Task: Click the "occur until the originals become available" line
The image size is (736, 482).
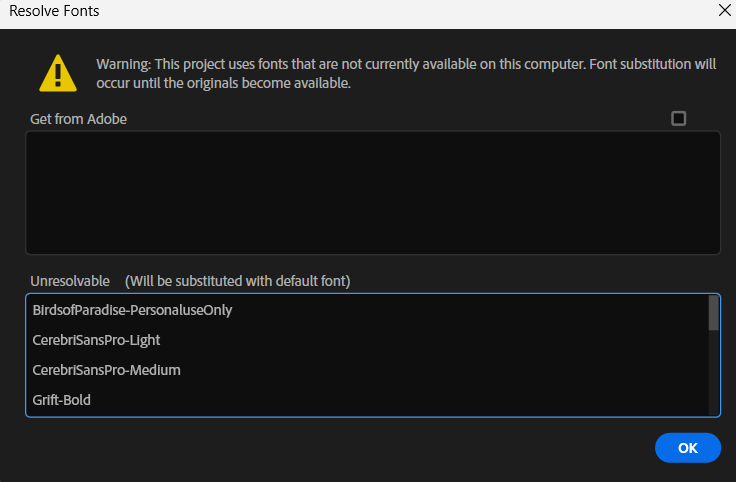Action: [223, 83]
